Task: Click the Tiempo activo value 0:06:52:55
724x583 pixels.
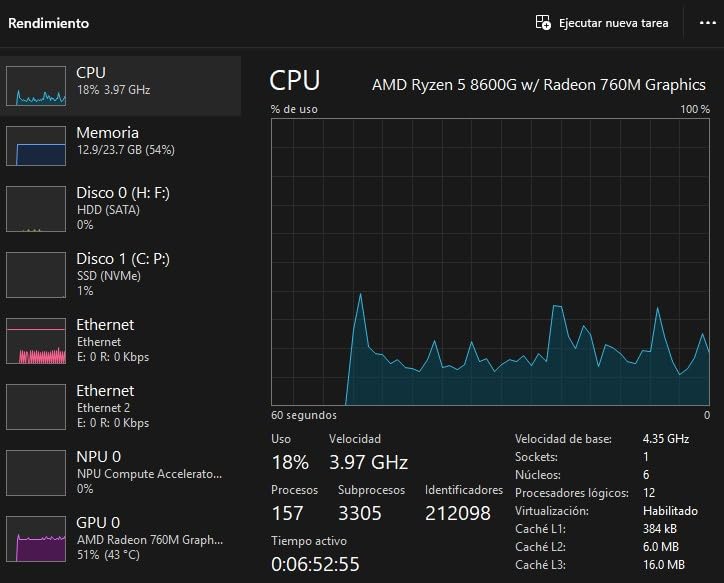Action: (x=315, y=564)
